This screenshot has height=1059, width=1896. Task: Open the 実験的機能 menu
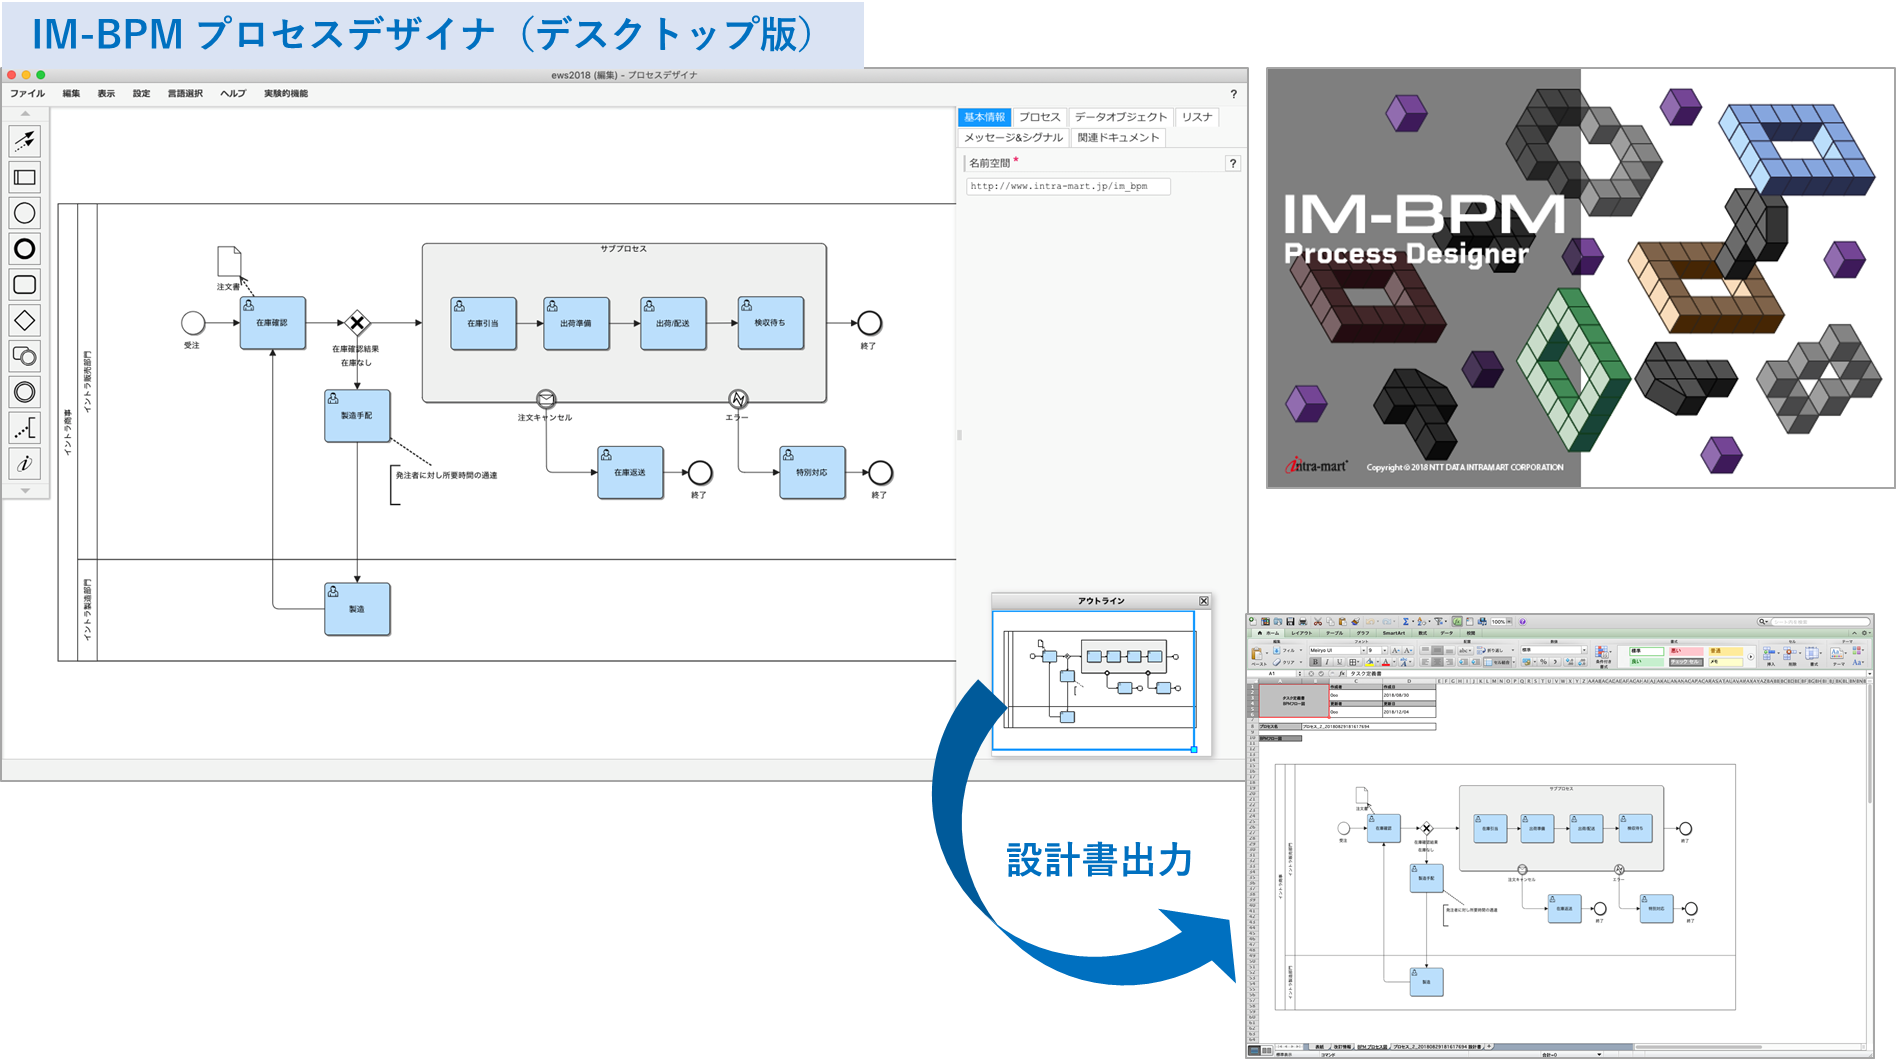pyautogui.click(x=286, y=94)
